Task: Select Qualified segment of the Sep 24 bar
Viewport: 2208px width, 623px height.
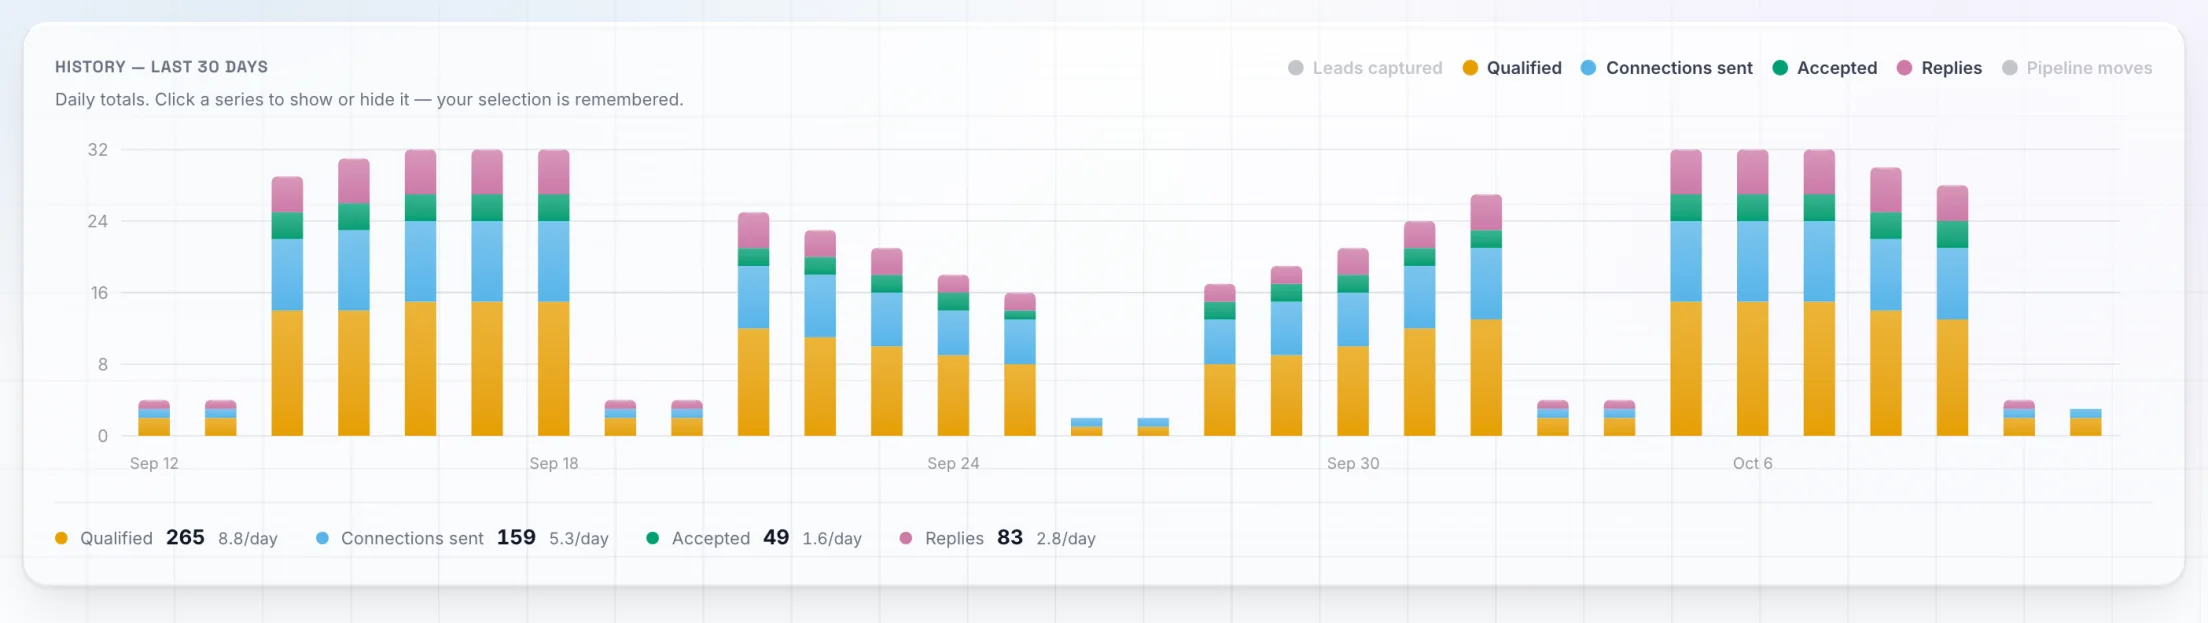Action: [x=953, y=396]
